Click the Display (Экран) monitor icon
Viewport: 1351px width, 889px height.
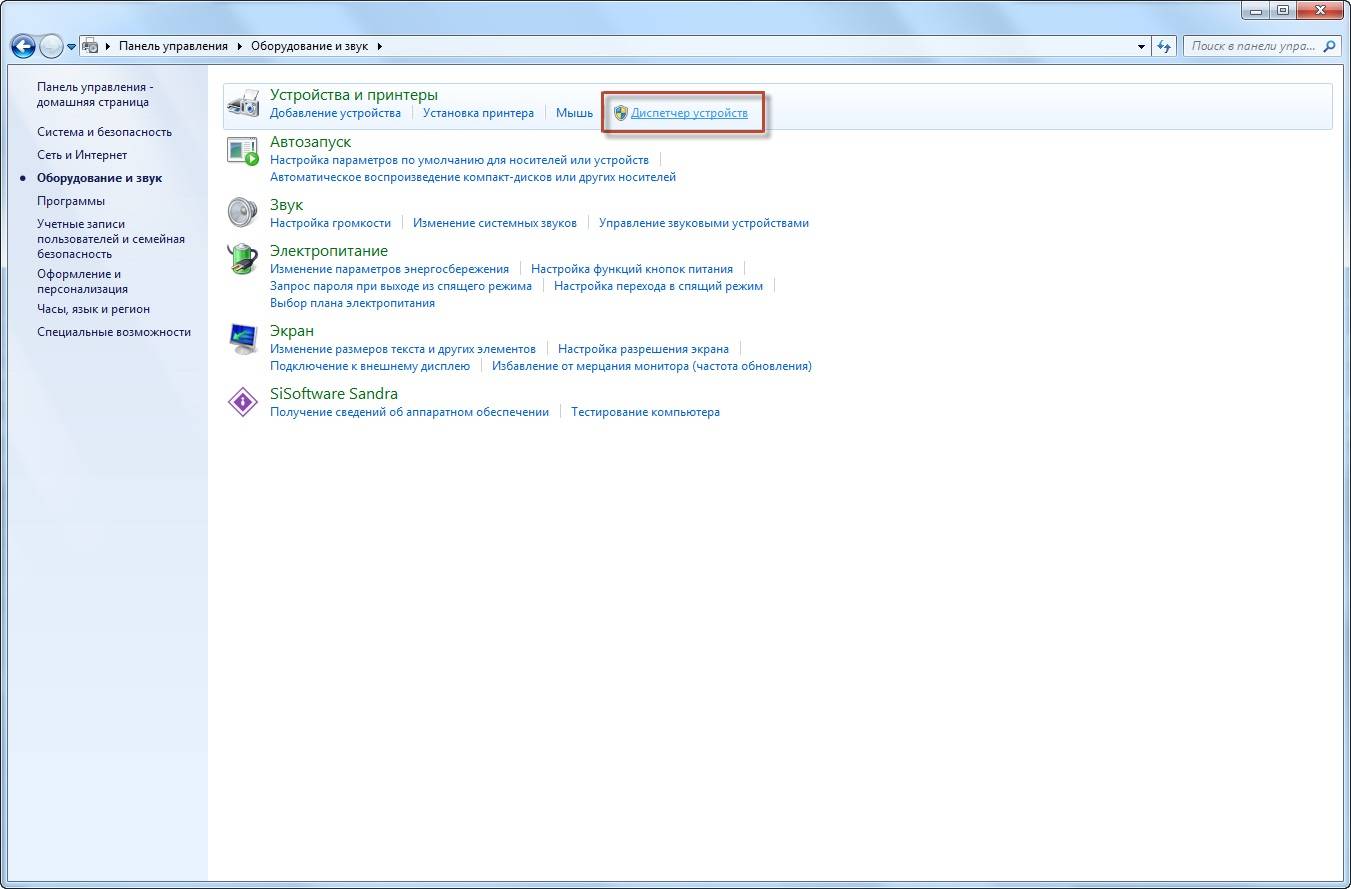(243, 339)
